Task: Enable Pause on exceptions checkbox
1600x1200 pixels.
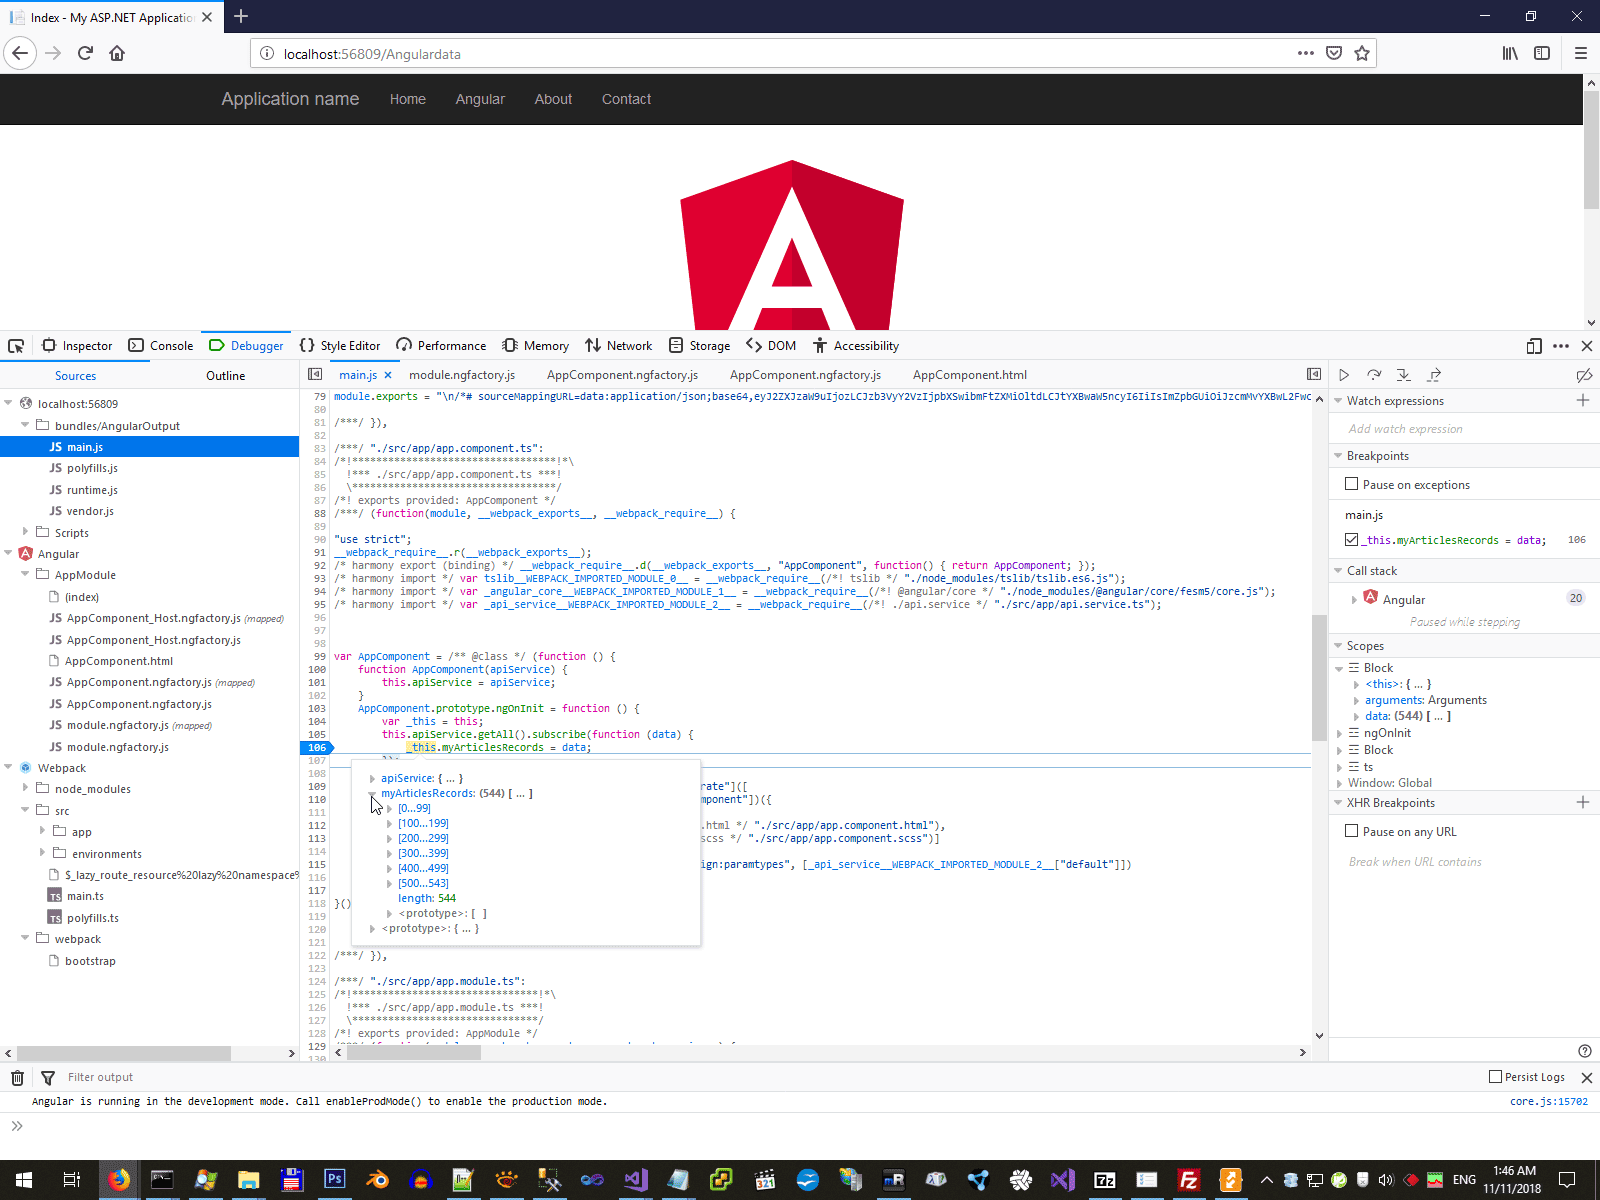Action: click(x=1352, y=484)
